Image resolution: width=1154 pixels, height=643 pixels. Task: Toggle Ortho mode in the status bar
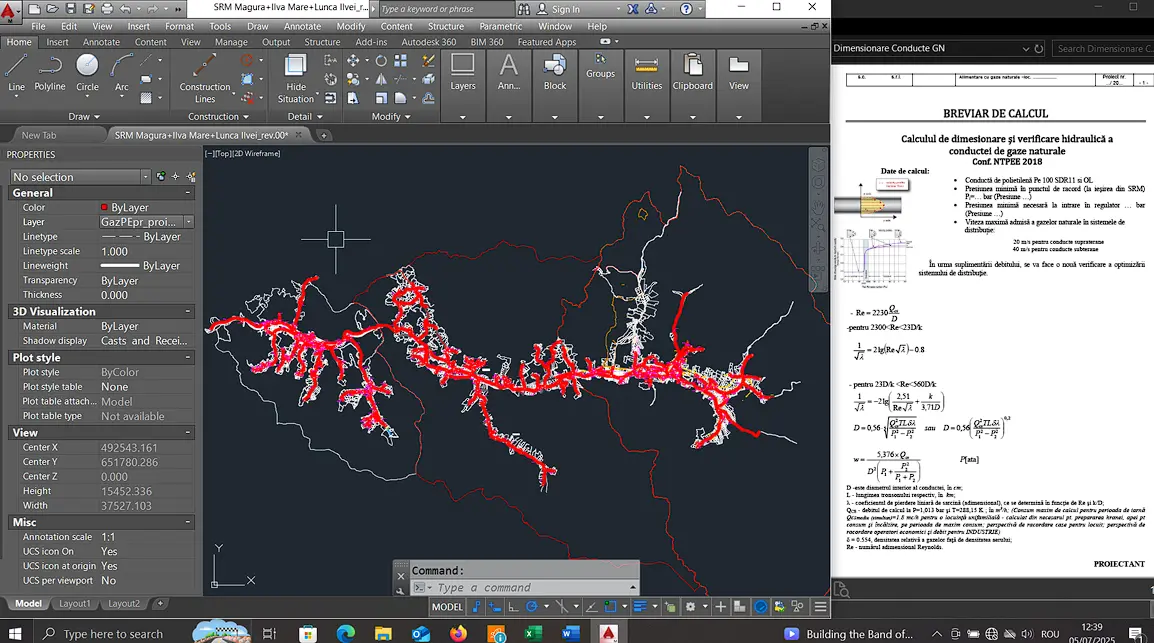point(512,606)
